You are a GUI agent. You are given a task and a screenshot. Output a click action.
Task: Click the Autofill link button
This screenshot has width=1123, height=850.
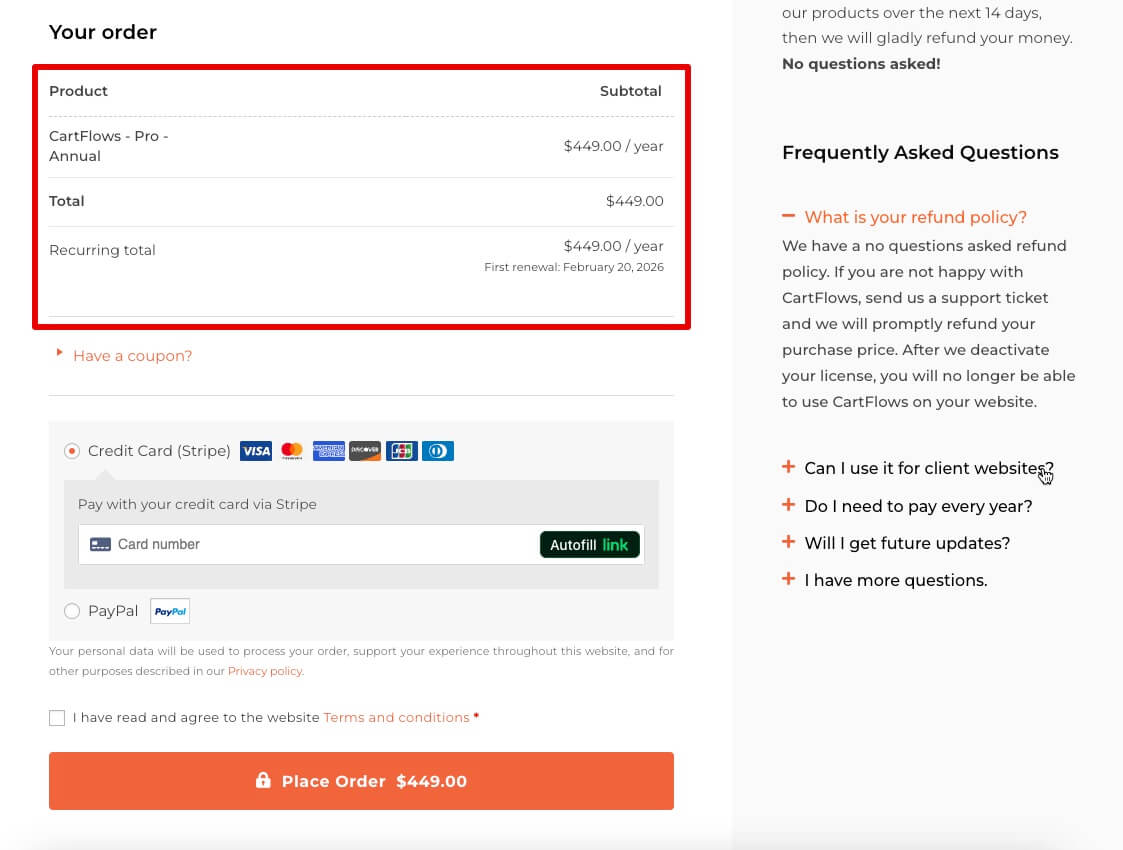pyautogui.click(x=589, y=545)
